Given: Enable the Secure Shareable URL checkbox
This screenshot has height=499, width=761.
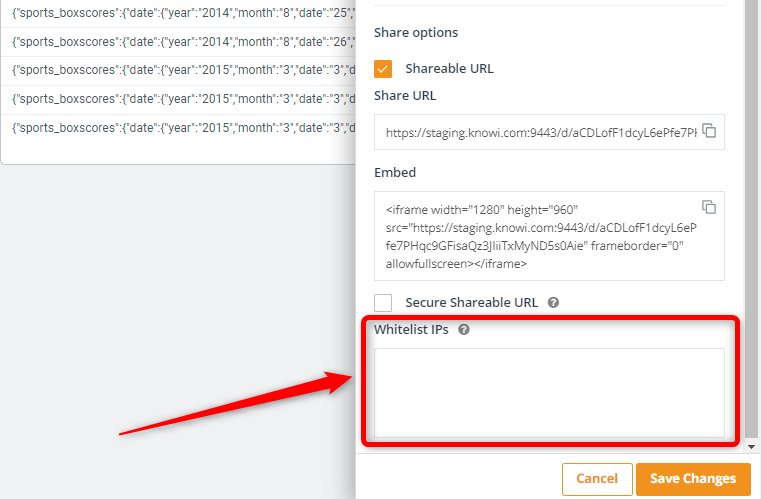Looking at the screenshot, I should coord(384,302).
